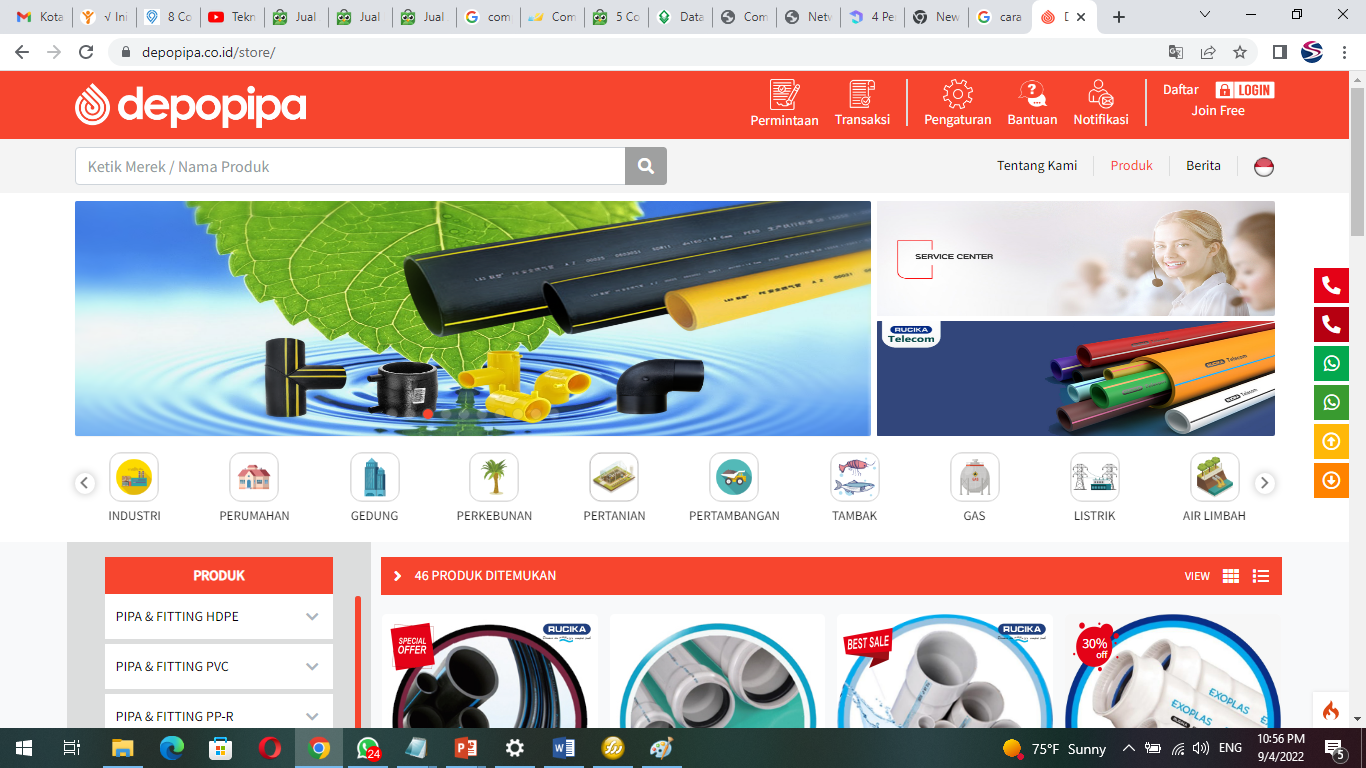The width and height of the screenshot is (1366, 768).
Task: Click the top red phone side button
Action: pos(1331,286)
